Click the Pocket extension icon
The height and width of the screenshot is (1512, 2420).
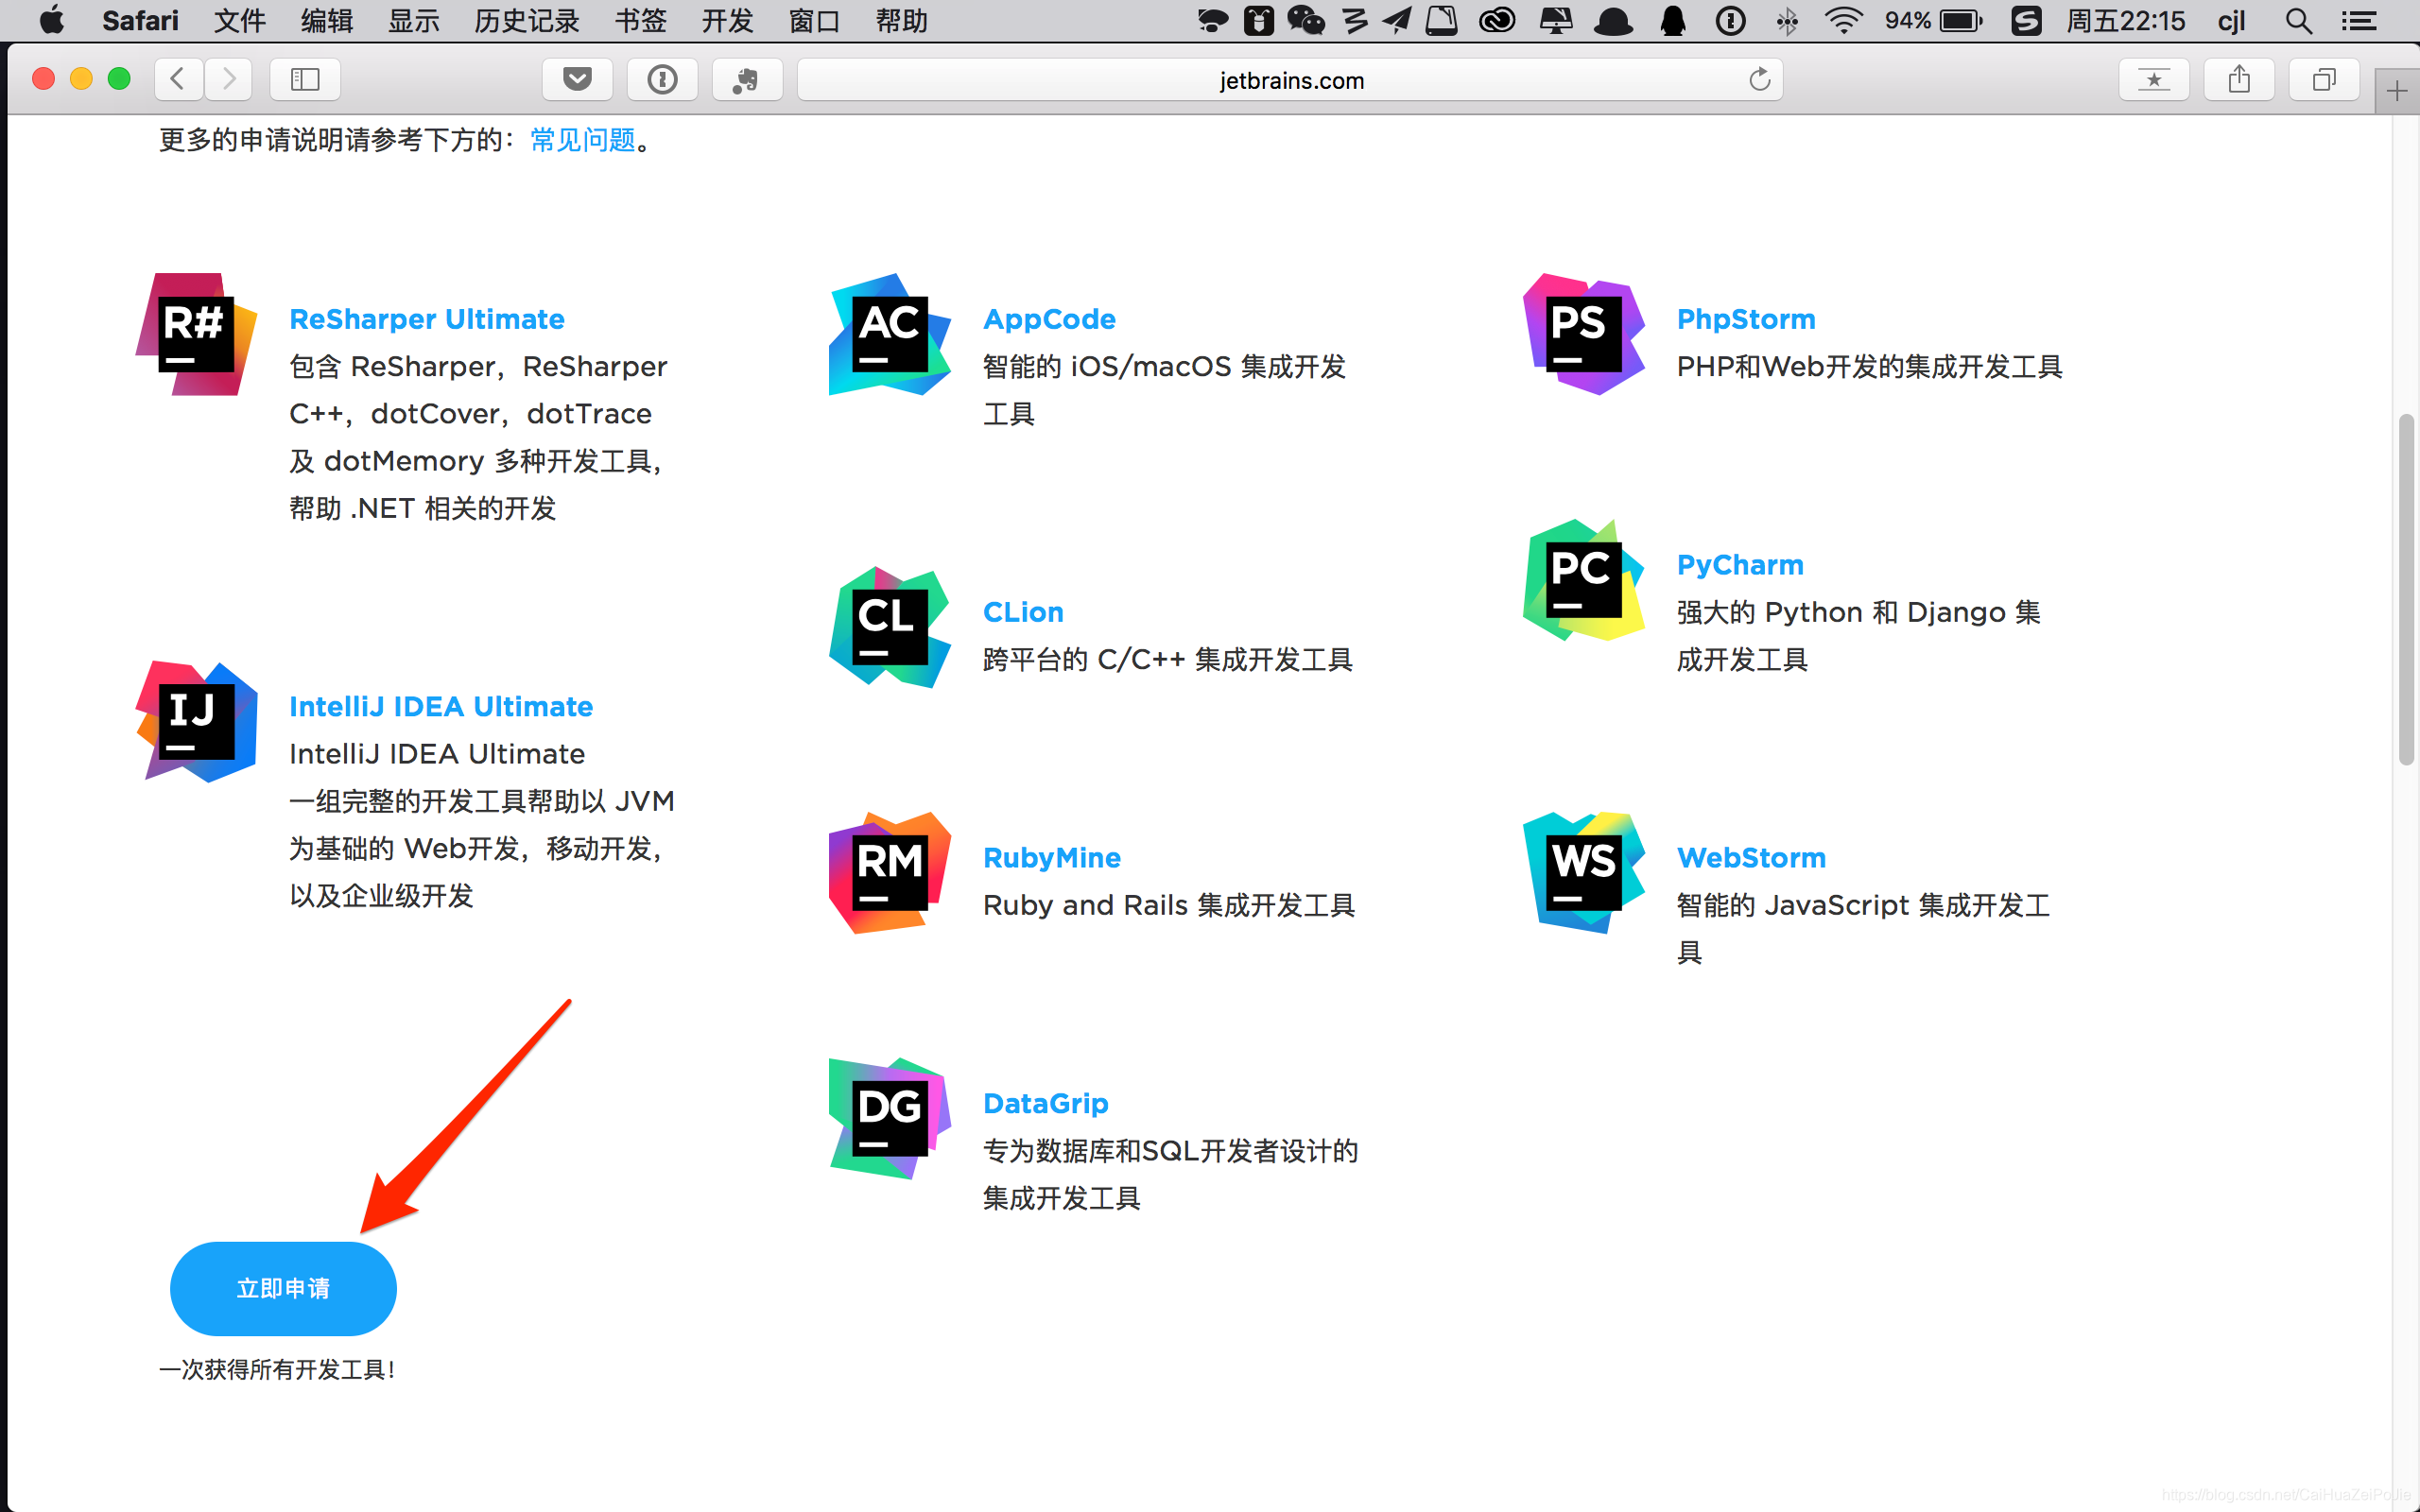577,79
